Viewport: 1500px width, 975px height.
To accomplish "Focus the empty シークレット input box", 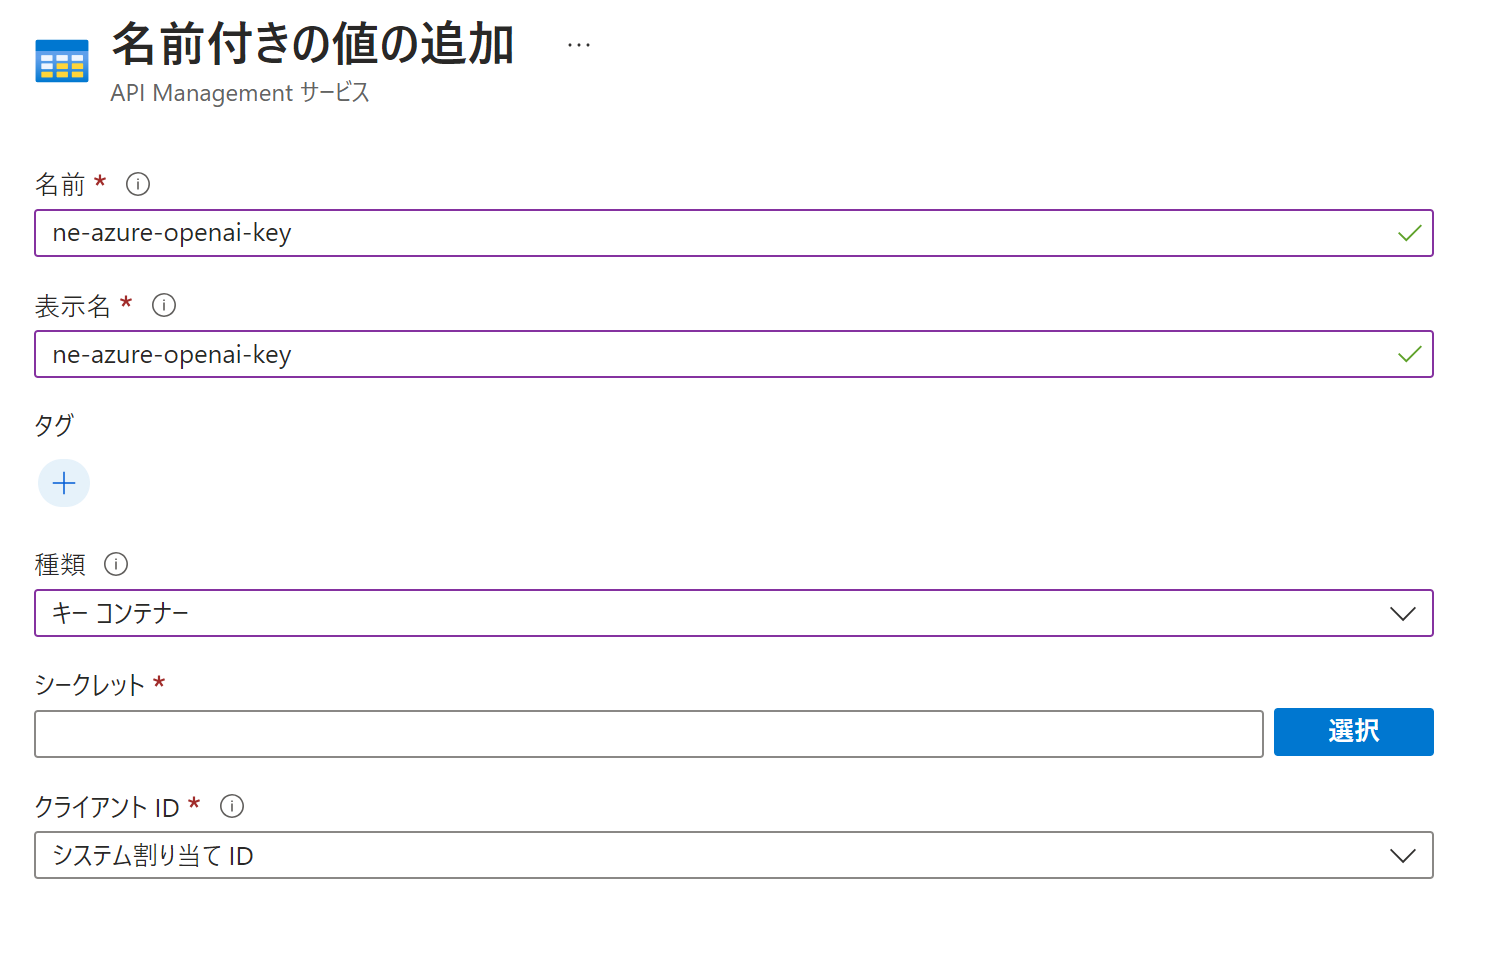I will tap(648, 734).
